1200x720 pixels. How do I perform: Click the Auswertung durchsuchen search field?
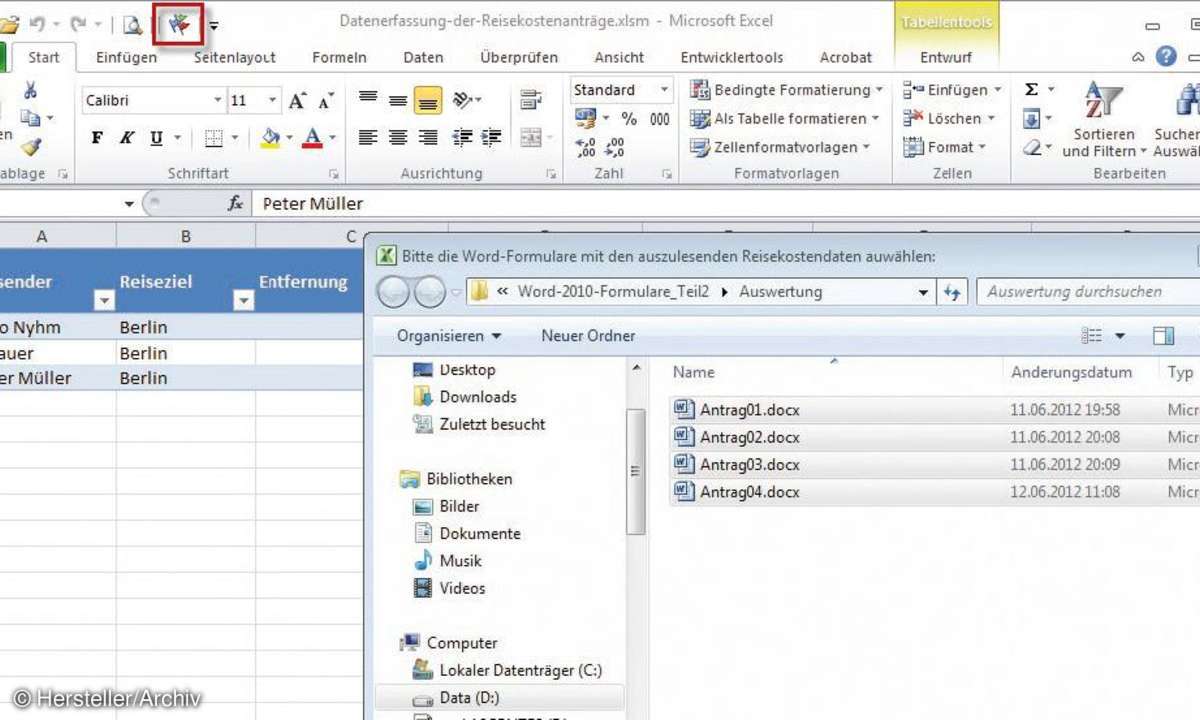1088,292
